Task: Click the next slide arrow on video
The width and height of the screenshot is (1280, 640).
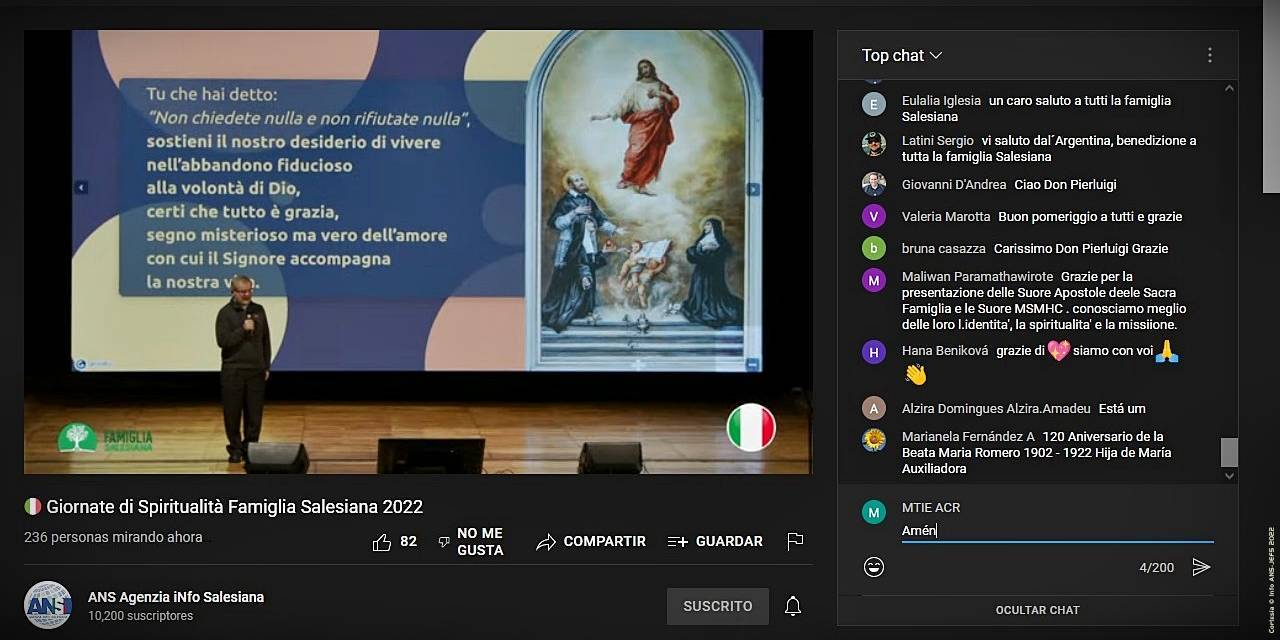Action: (753, 189)
